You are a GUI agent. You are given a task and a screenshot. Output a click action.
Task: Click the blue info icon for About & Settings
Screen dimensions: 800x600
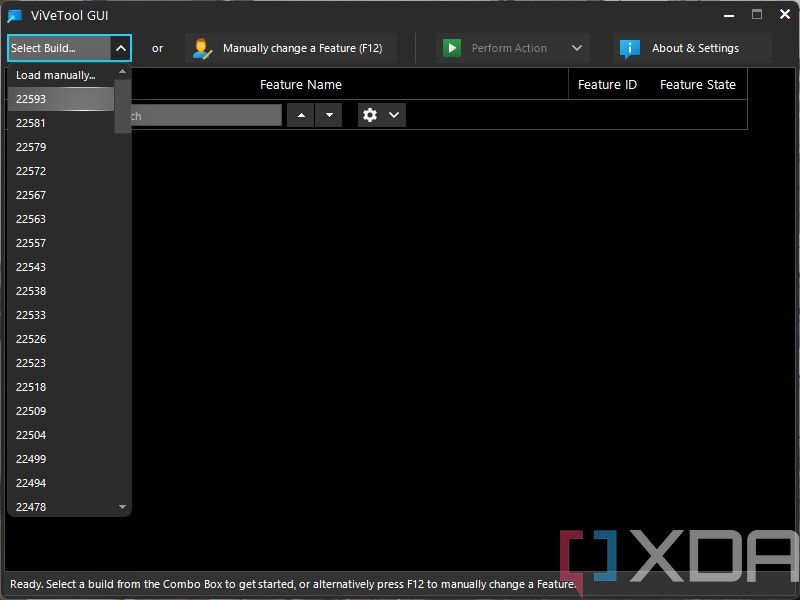click(630, 48)
